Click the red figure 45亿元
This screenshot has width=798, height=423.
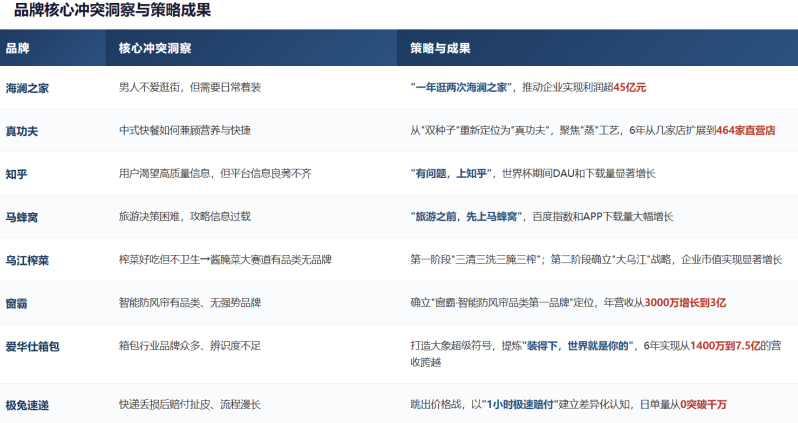point(630,88)
